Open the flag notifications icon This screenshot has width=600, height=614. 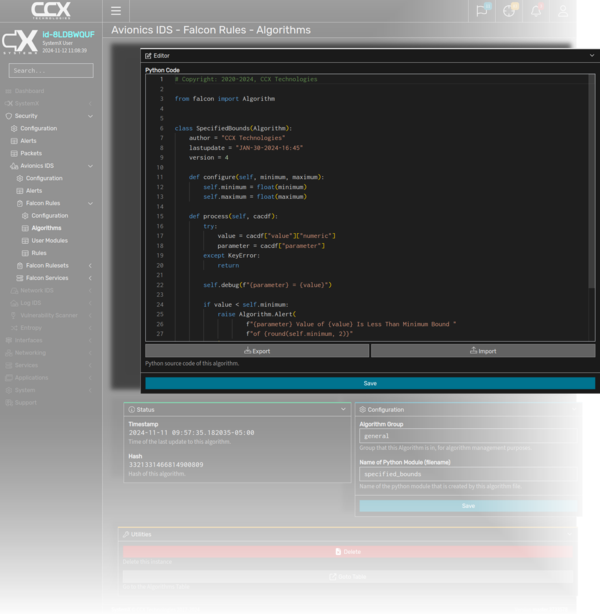point(483,11)
